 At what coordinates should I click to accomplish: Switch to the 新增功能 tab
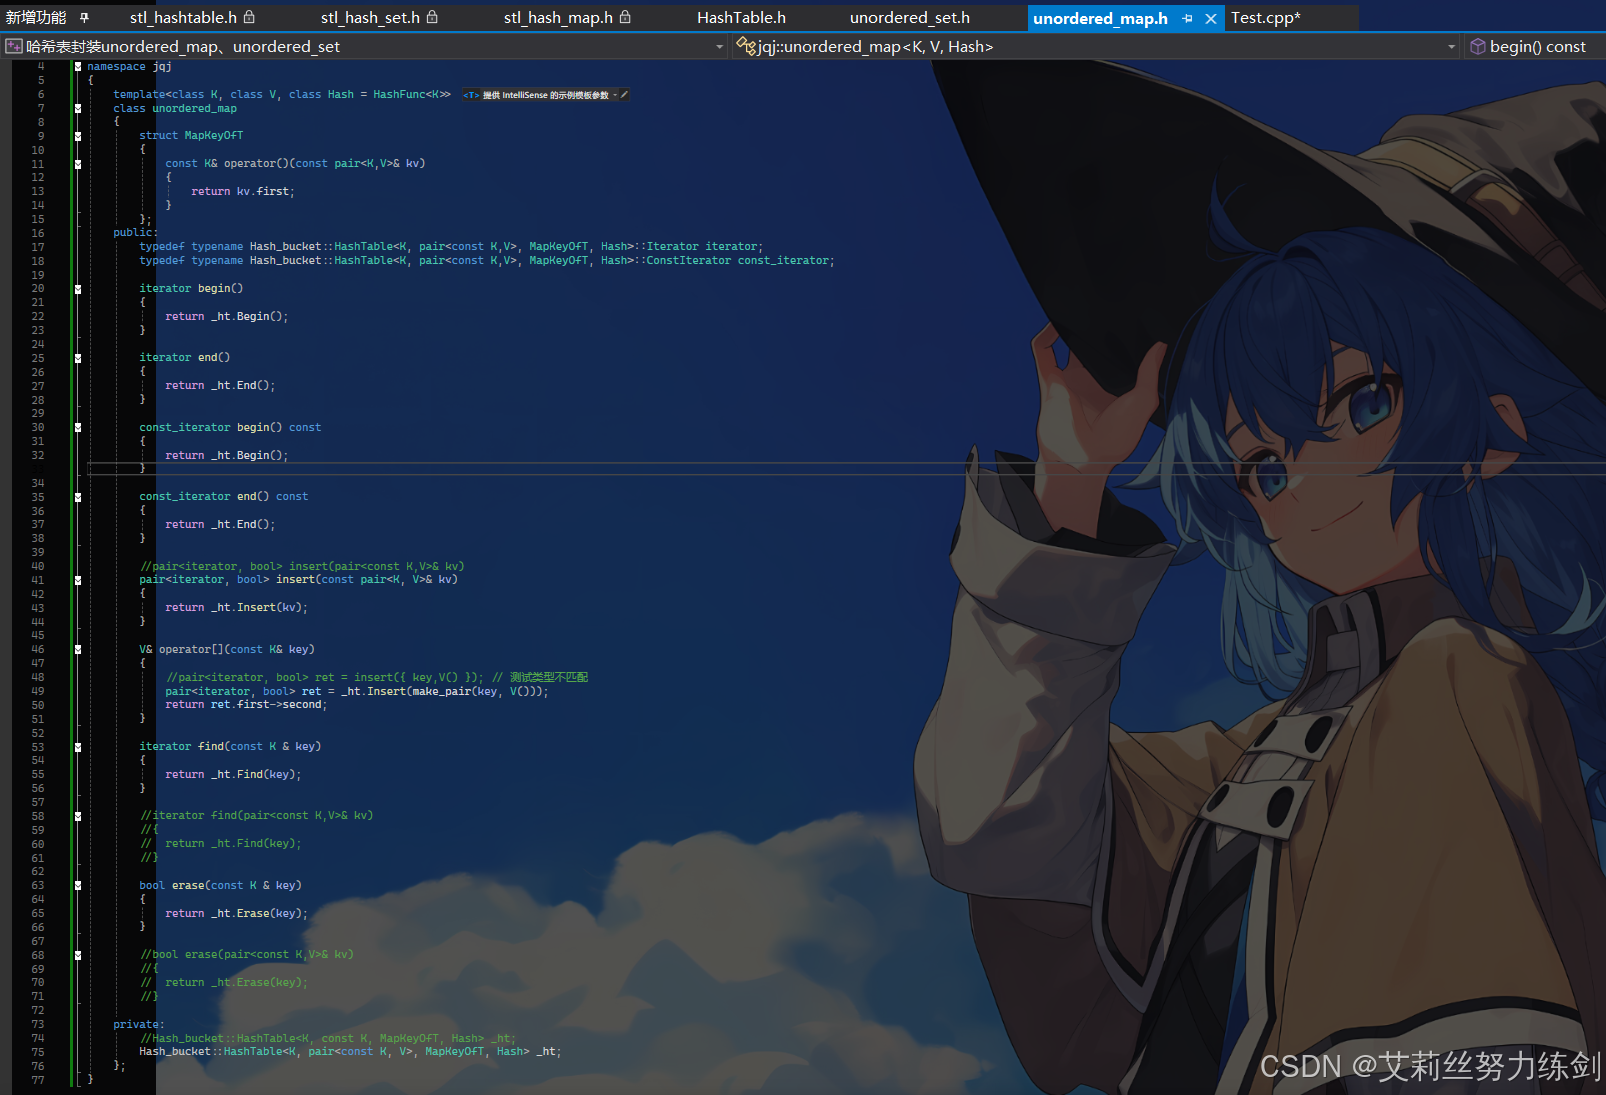36,18
